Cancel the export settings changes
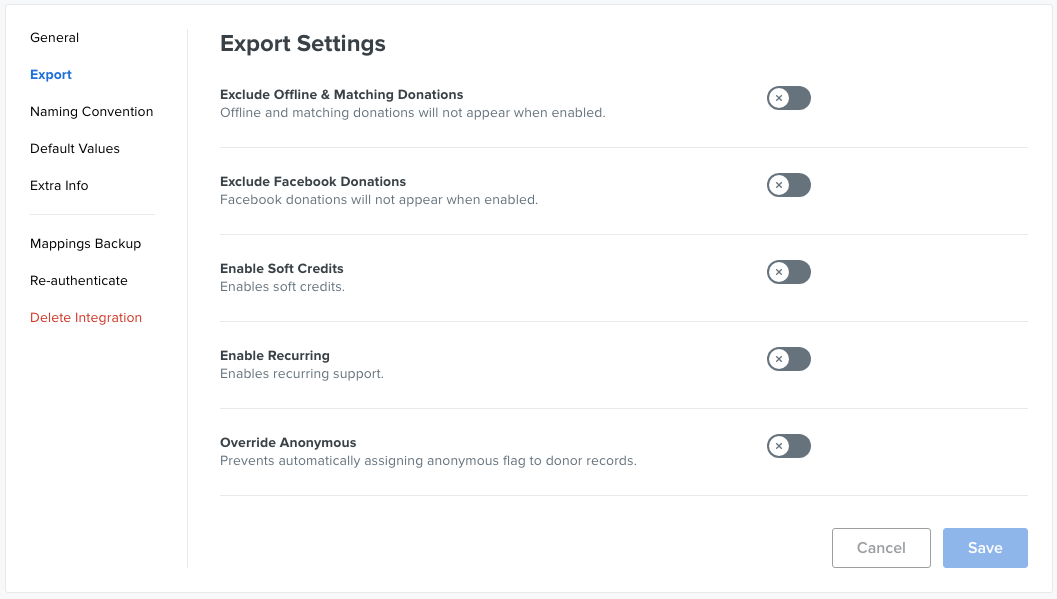 tap(881, 548)
